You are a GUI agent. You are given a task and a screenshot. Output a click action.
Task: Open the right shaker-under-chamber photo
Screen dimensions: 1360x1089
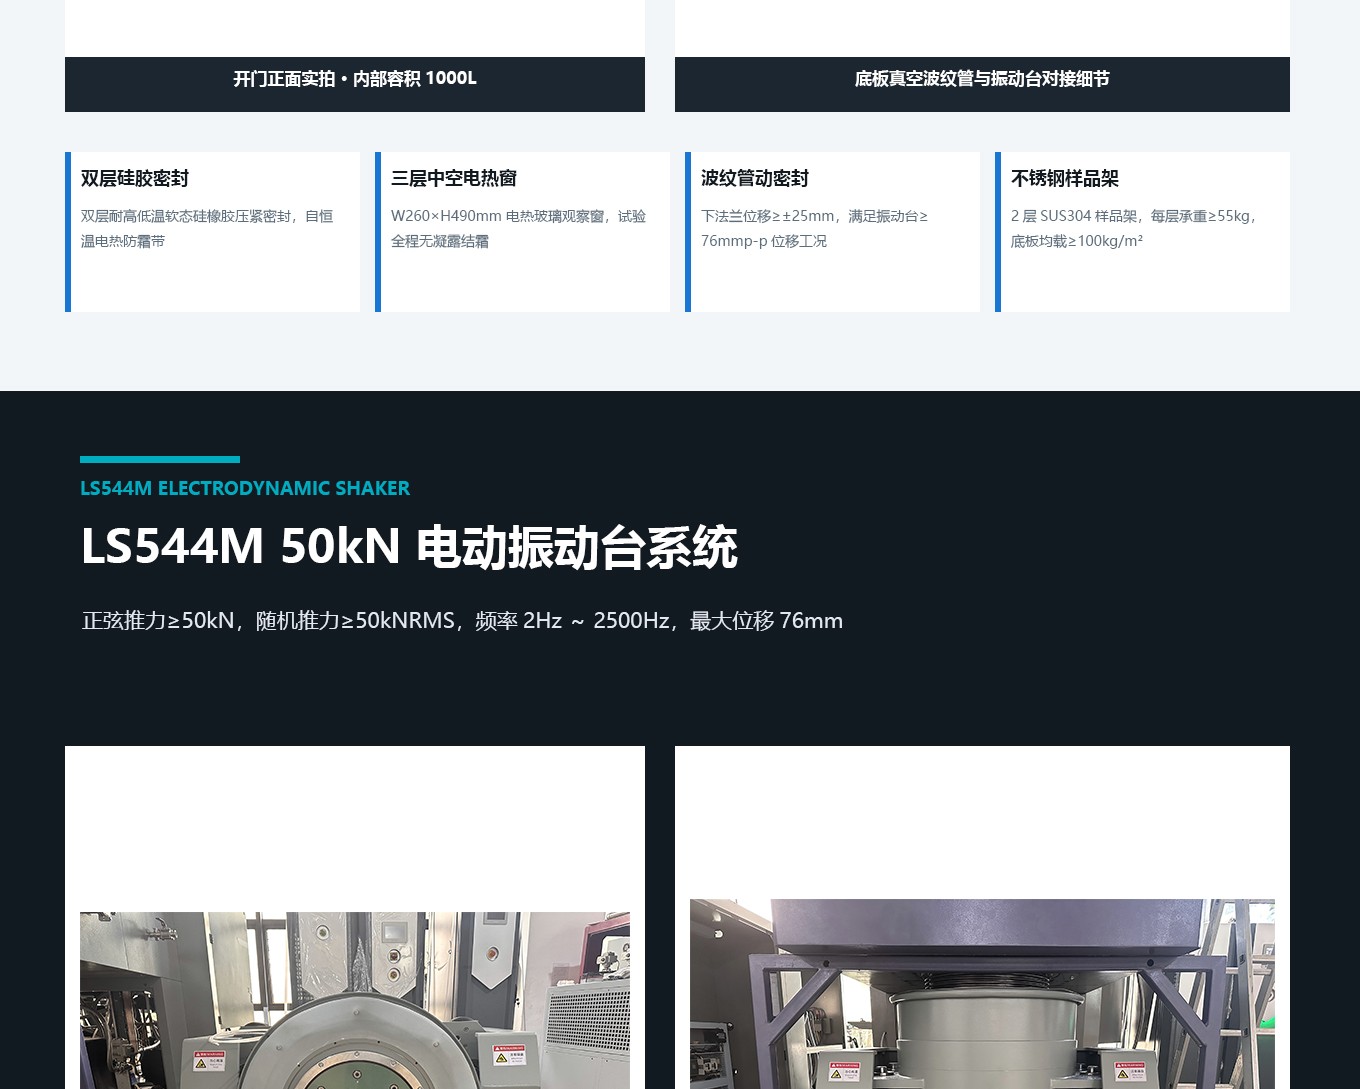click(982, 994)
